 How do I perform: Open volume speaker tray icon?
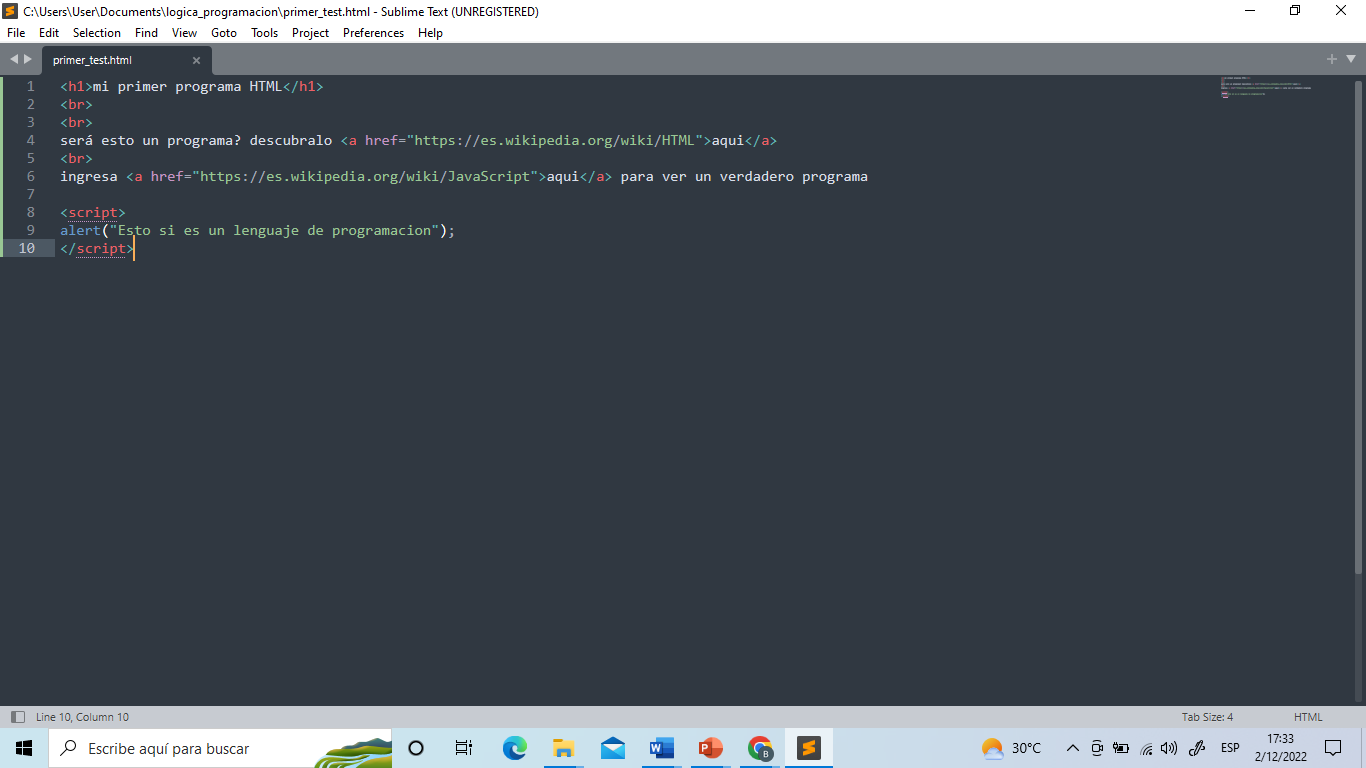(1169, 748)
